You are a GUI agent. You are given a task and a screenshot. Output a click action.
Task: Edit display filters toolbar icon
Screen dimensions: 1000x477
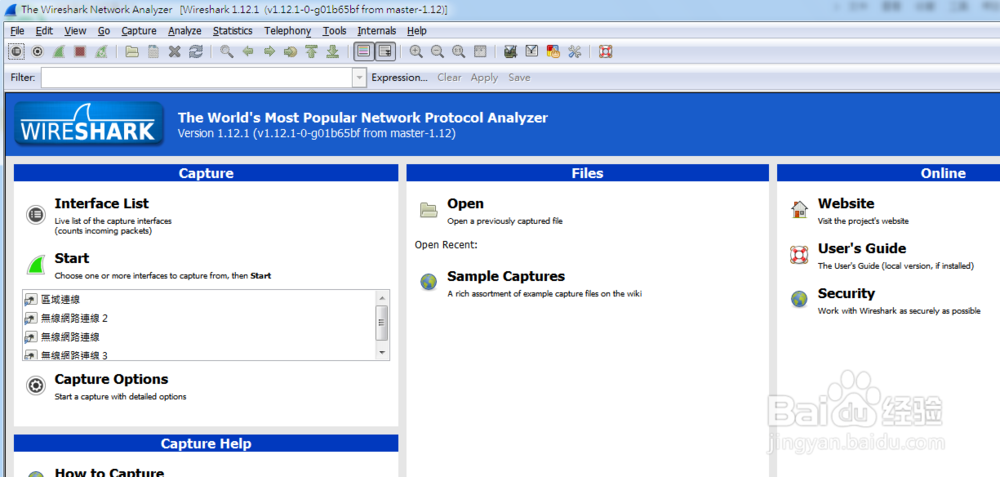[x=531, y=52]
